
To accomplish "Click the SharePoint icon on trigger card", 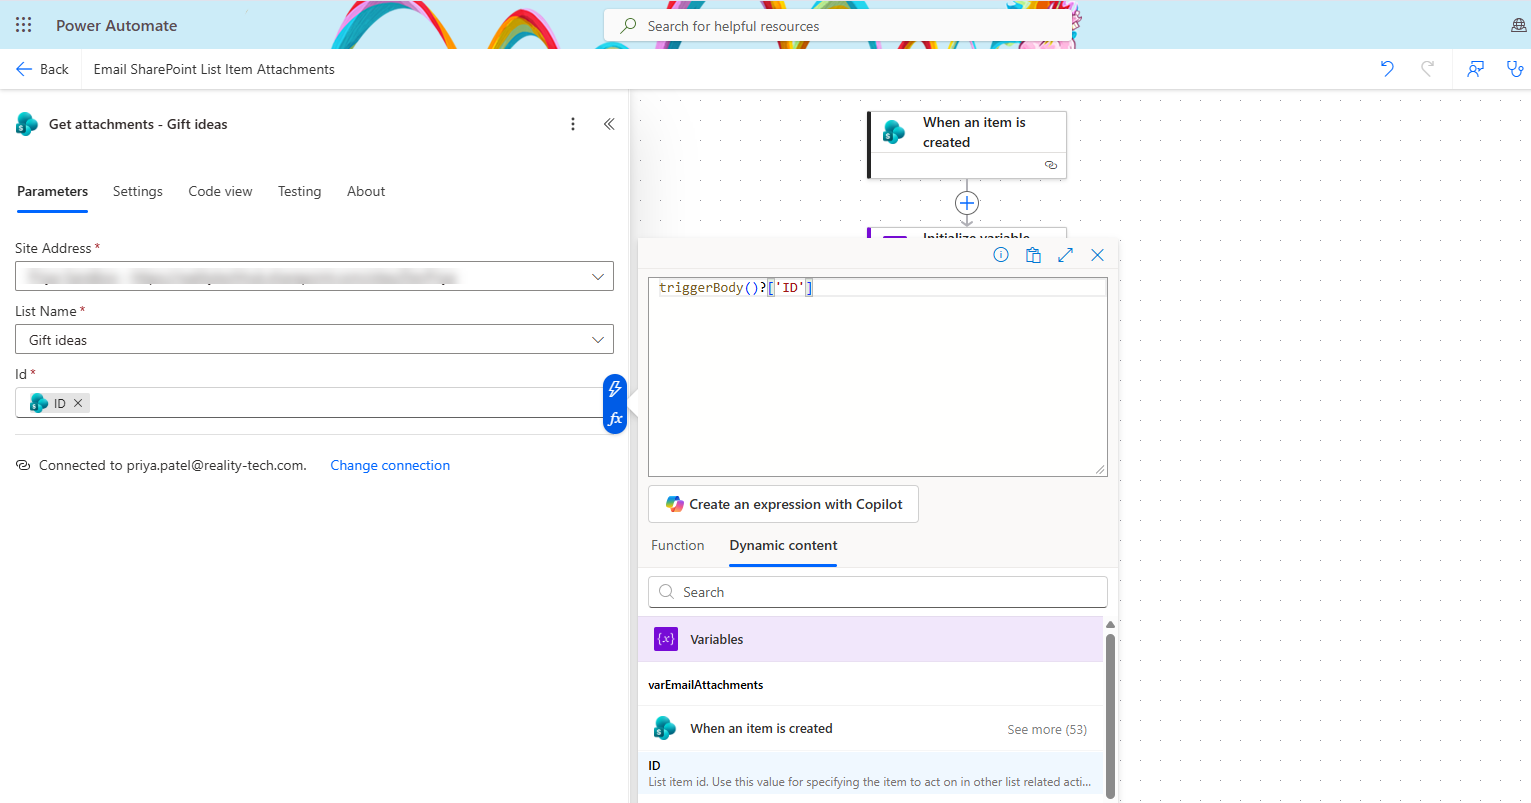I will [x=894, y=131].
